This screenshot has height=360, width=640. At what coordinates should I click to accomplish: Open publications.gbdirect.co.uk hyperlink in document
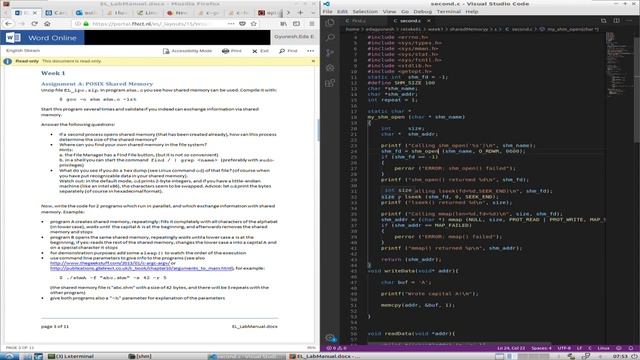click(x=142, y=269)
